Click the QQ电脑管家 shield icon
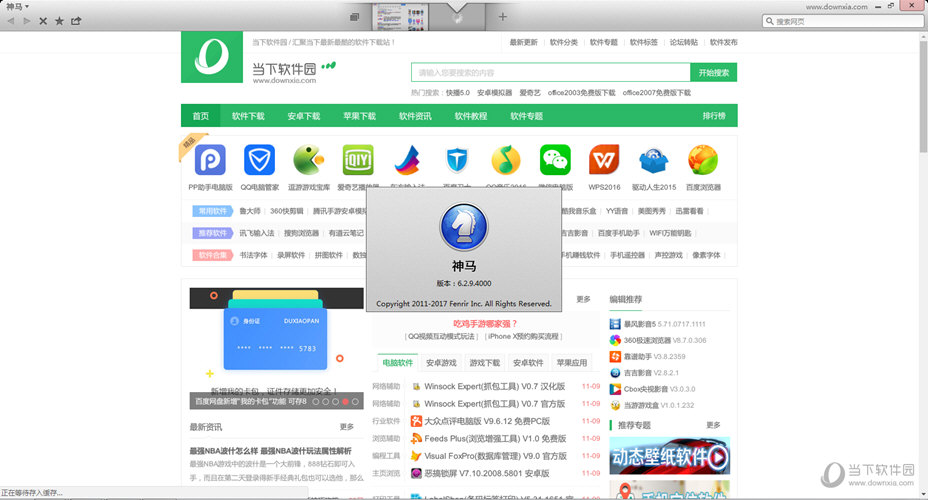 click(x=259, y=160)
